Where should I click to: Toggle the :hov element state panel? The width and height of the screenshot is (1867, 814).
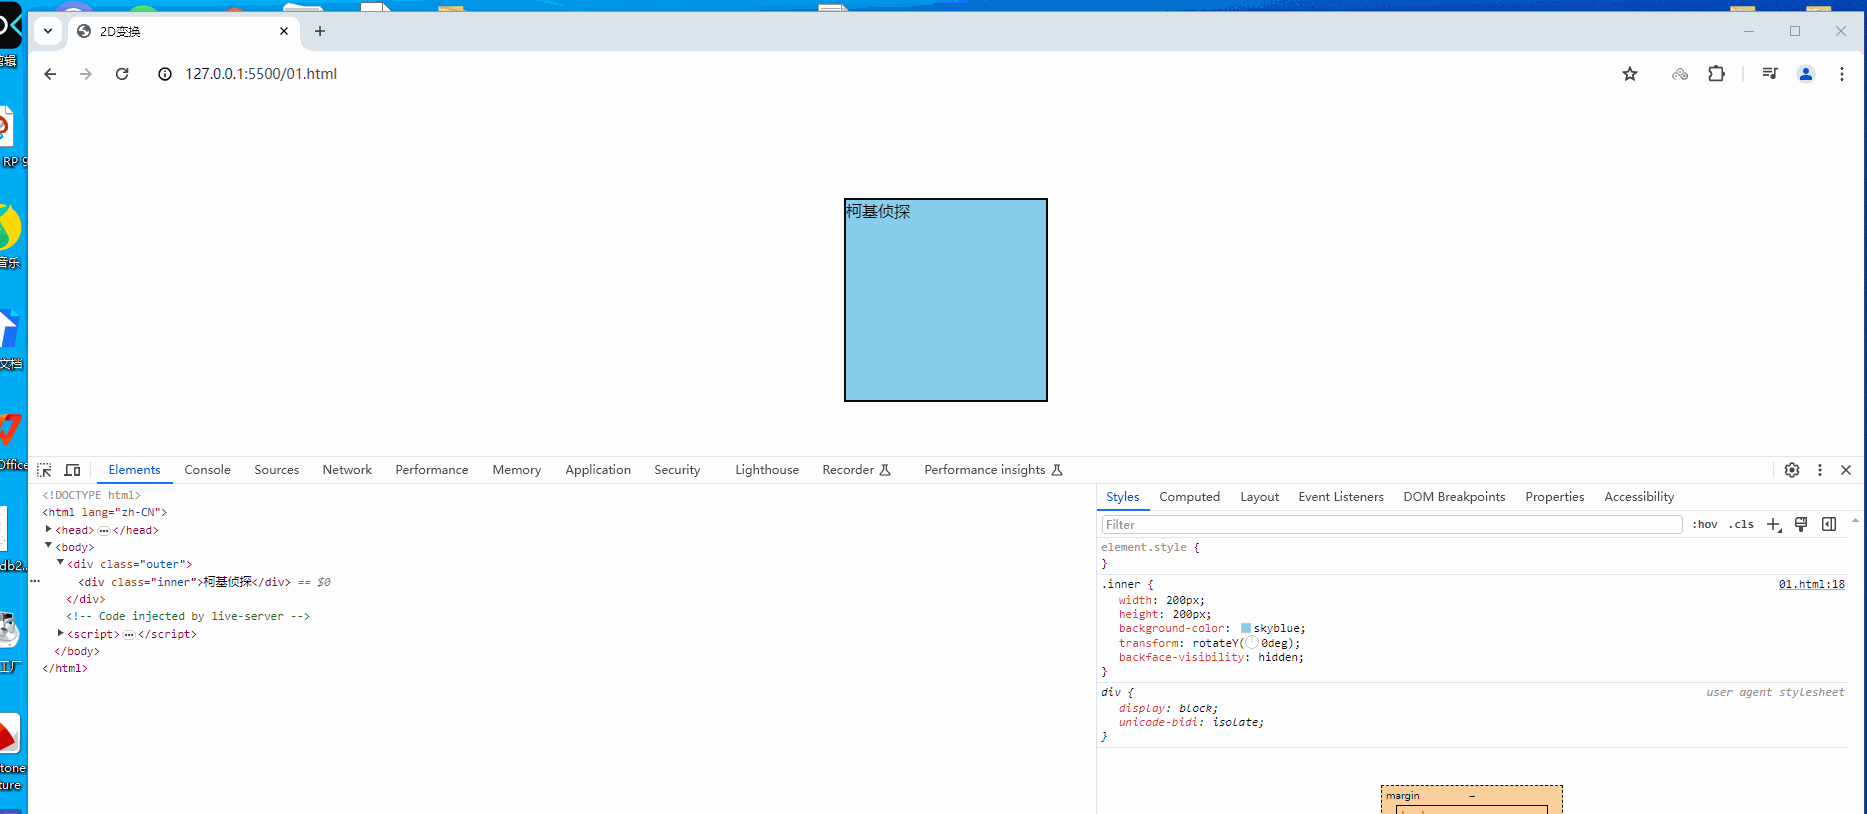(1705, 525)
